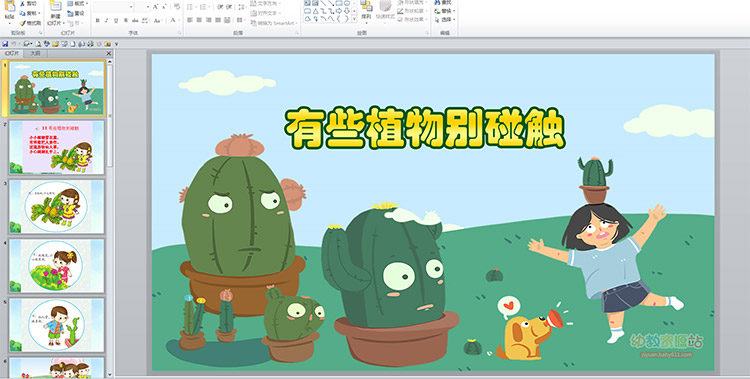750x379 pixels.
Task: Click the New Slide (新建幻灯片) button
Action: 55,14
